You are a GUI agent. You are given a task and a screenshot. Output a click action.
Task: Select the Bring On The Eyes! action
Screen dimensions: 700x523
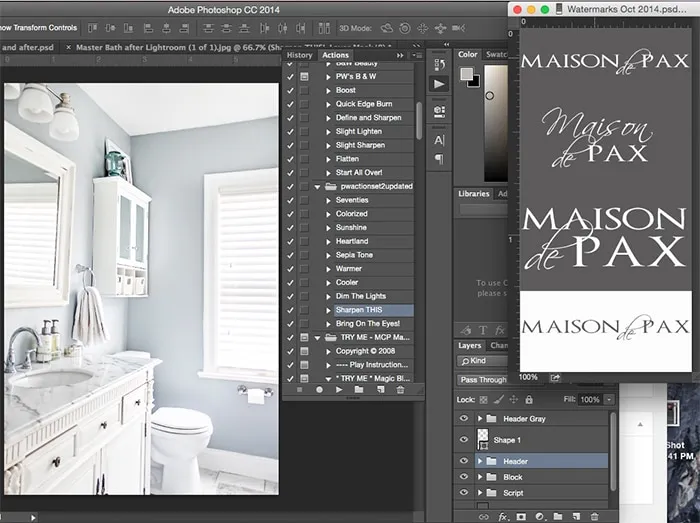tap(366, 325)
